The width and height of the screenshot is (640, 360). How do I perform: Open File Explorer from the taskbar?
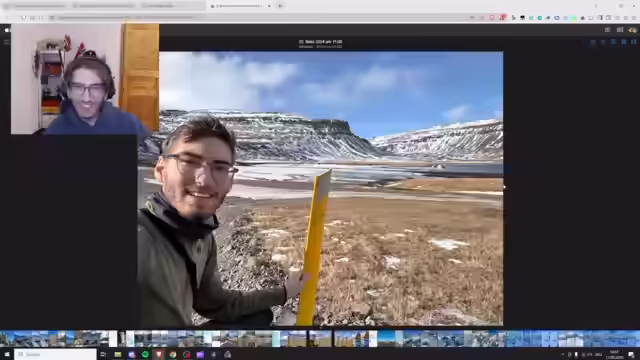click(118, 355)
